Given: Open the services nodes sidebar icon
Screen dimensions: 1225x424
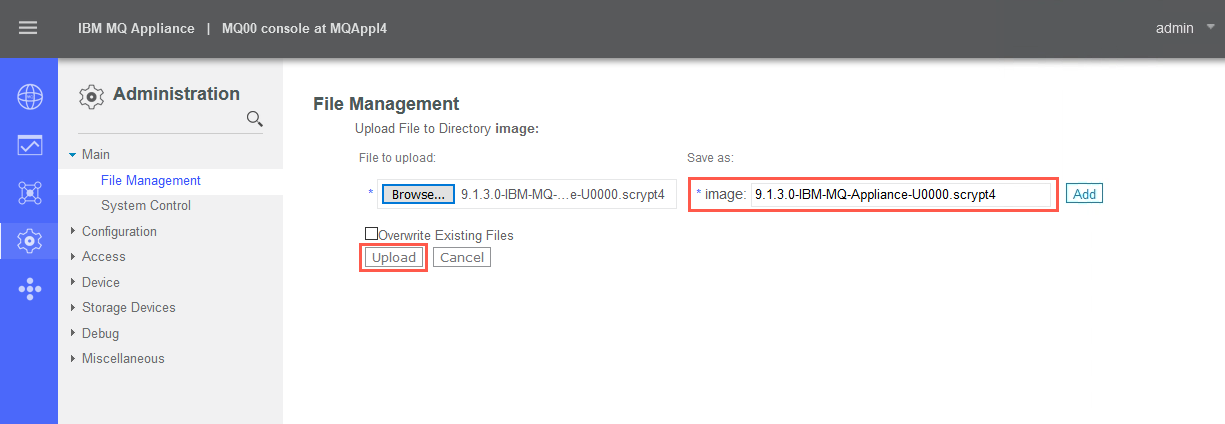Looking at the screenshot, I should (29, 193).
